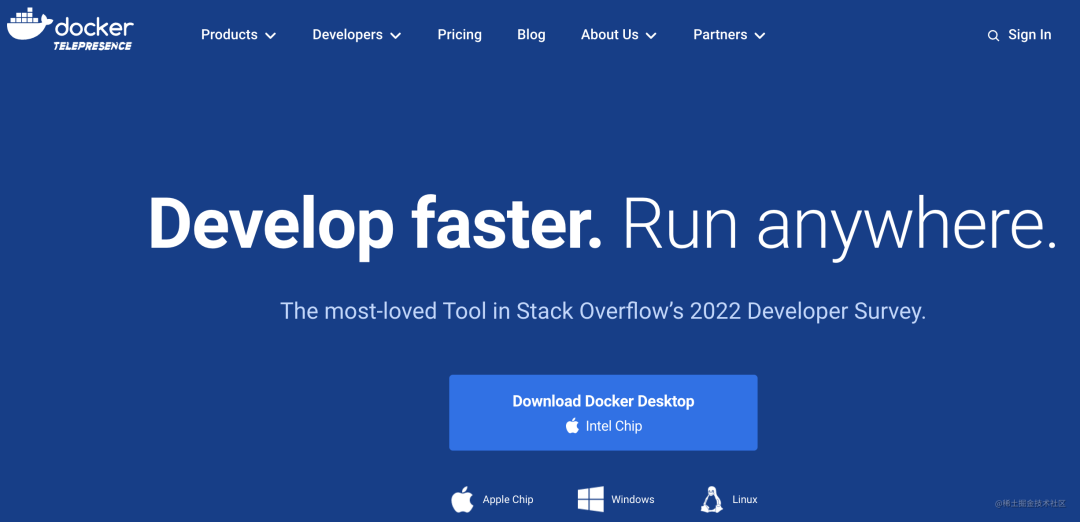The image size is (1080, 522).
Task: Choose the Apple Chip download text
Action: [508, 499]
